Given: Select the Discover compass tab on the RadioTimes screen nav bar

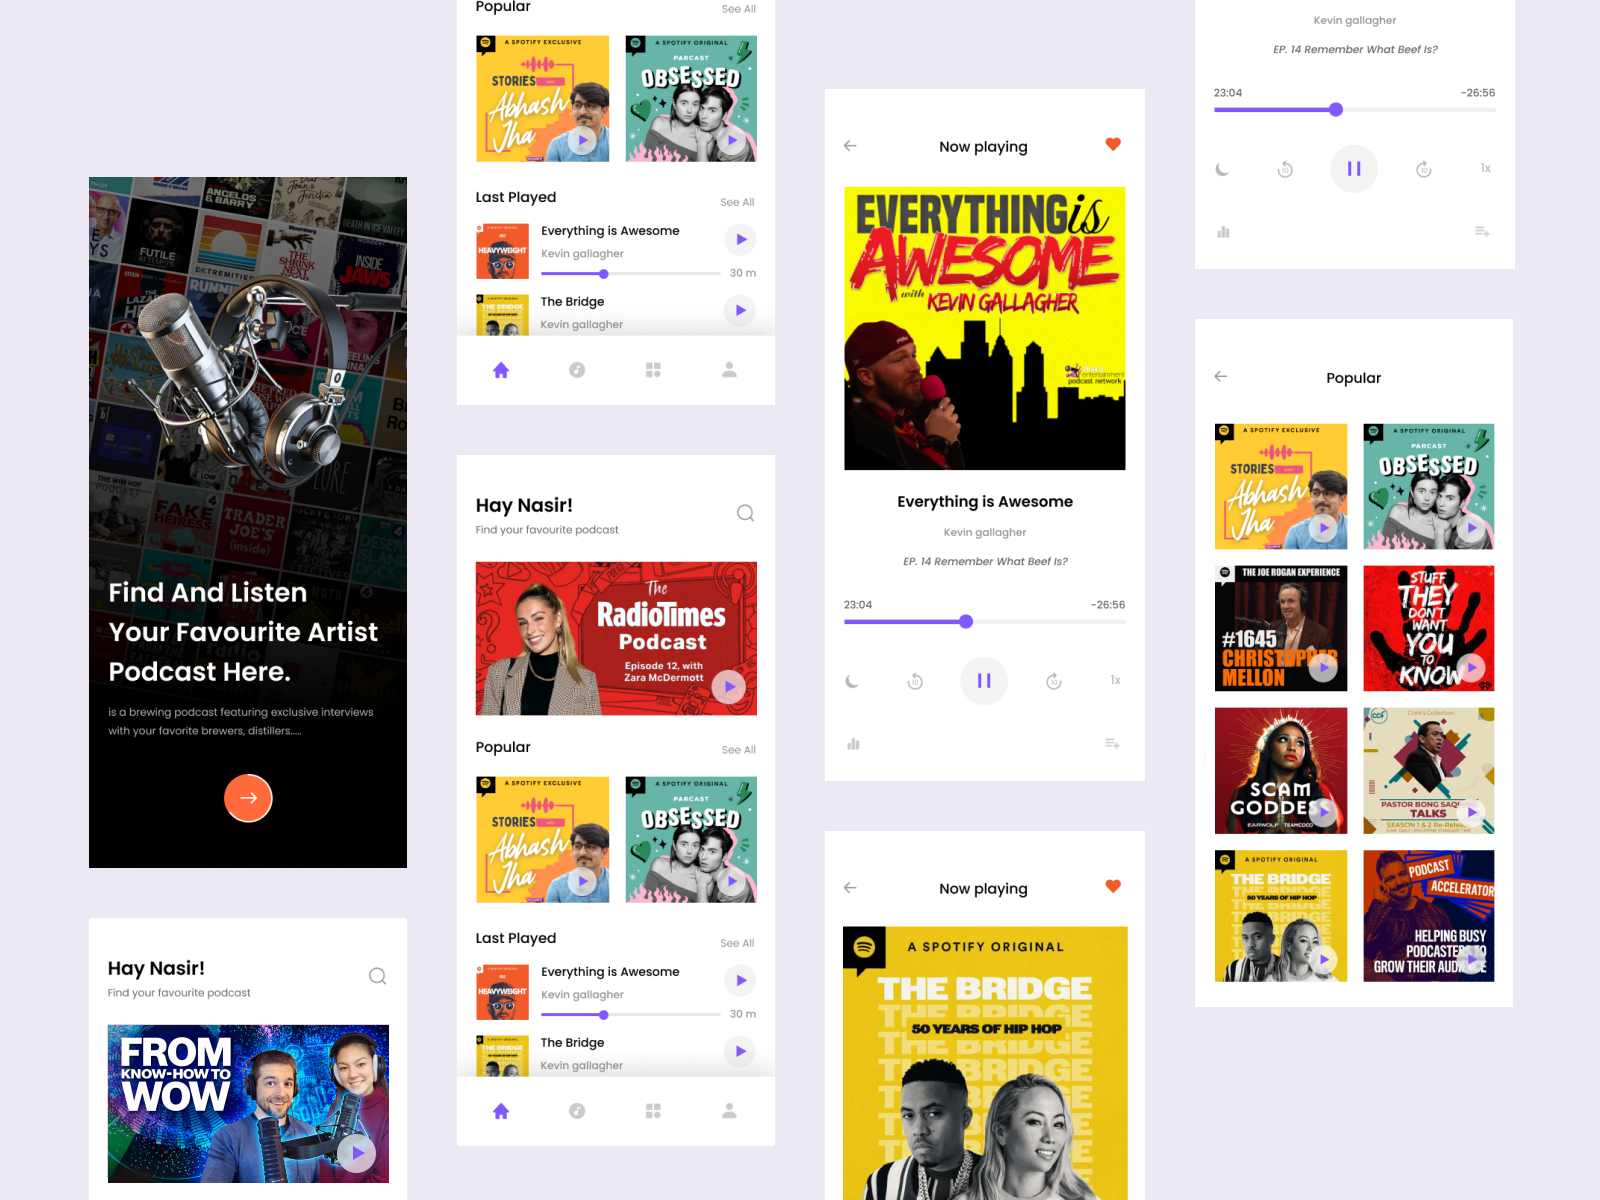Looking at the screenshot, I should 577,1111.
